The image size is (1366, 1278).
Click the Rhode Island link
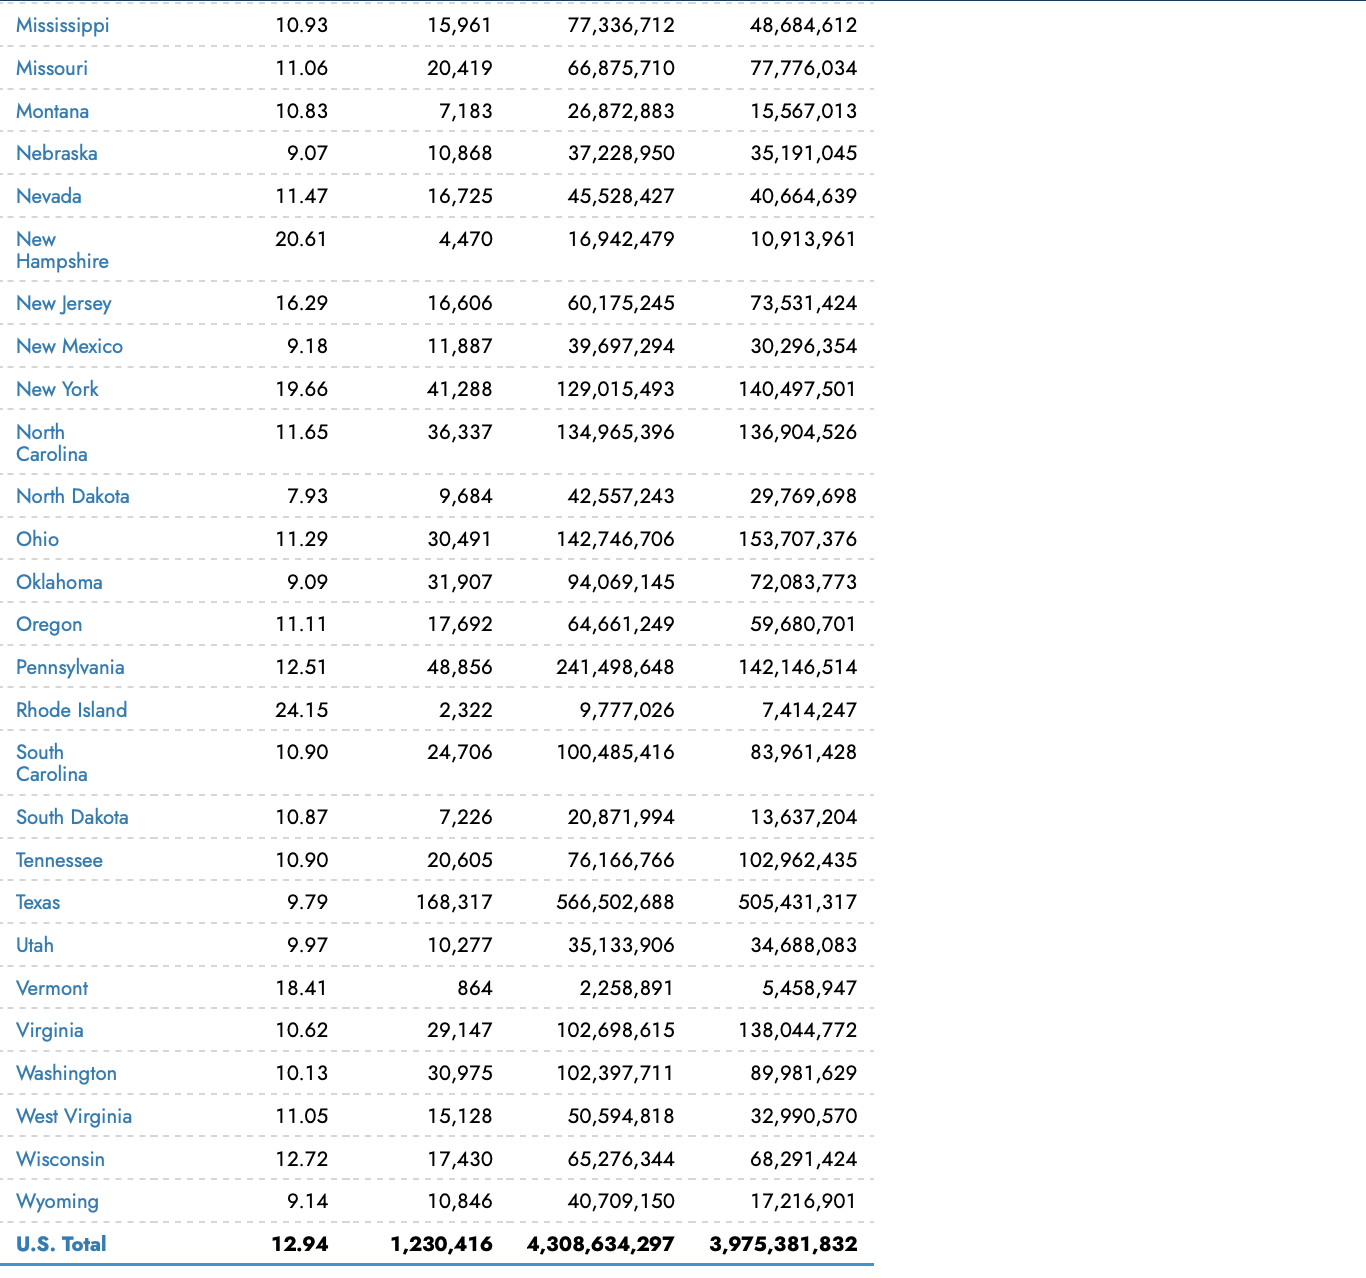pyautogui.click(x=72, y=710)
